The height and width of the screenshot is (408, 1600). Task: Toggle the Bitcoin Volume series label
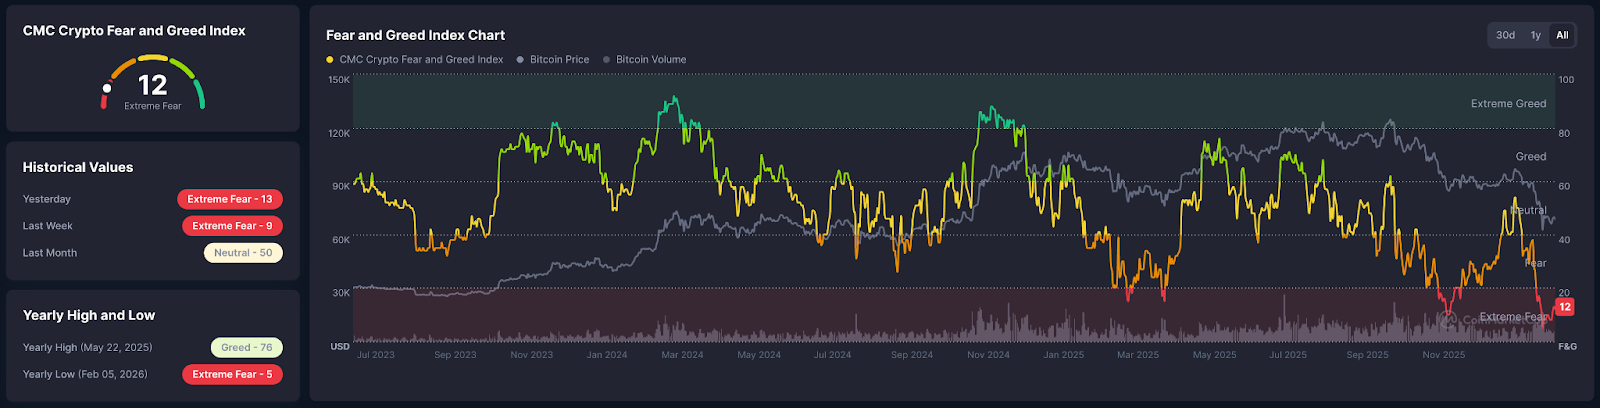click(651, 60)
